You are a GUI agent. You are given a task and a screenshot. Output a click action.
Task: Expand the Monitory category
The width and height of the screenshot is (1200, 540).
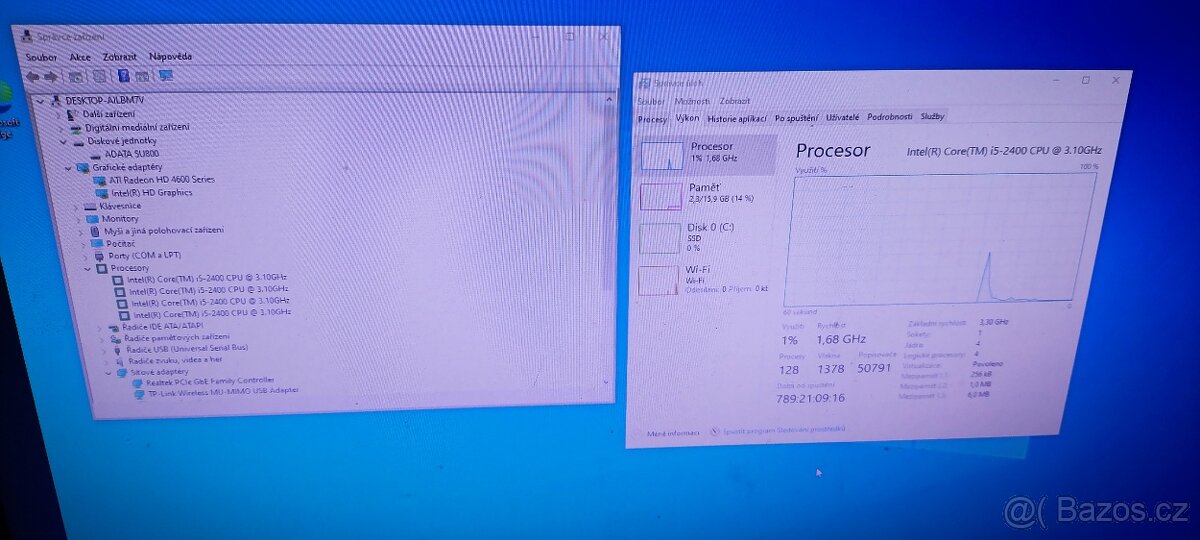(x=78, y=219)
